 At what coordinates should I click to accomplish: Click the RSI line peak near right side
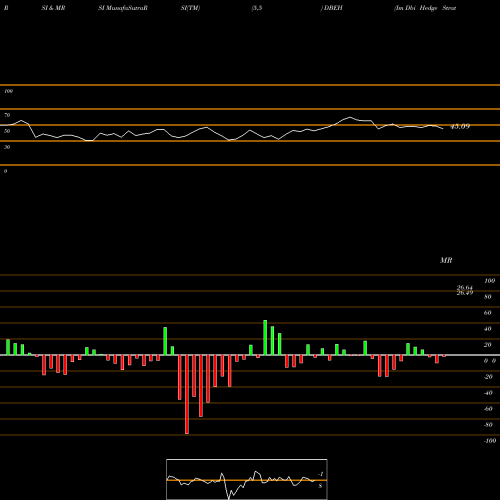[x=350, y=117]
